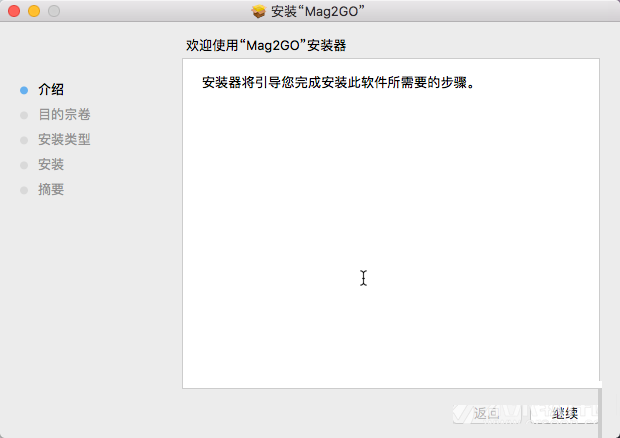The height and width of the screenshot is (438, 620).
Task: Click the installer package icon in title bar
Action: [x=259, y=11]
